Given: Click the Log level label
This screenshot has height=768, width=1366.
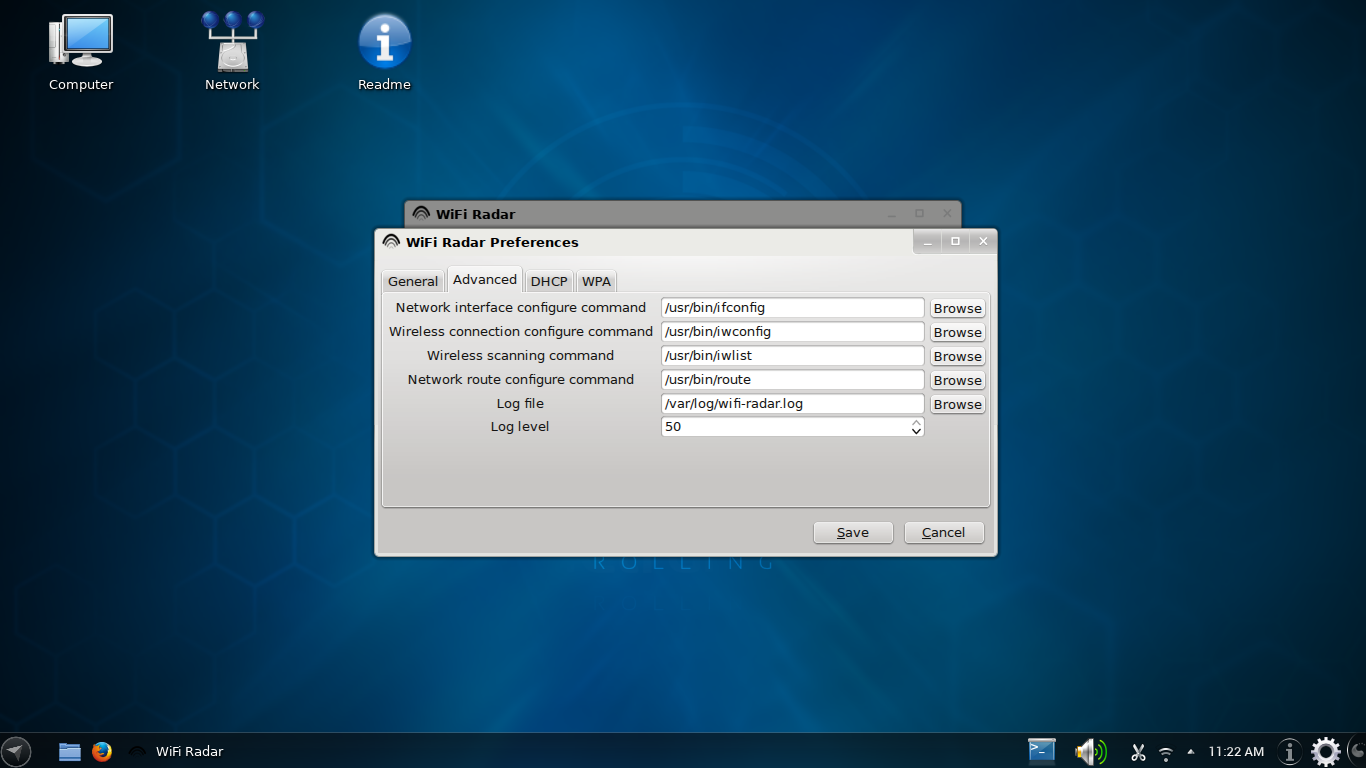Looking at the screenshot, I should click(520, 427).
